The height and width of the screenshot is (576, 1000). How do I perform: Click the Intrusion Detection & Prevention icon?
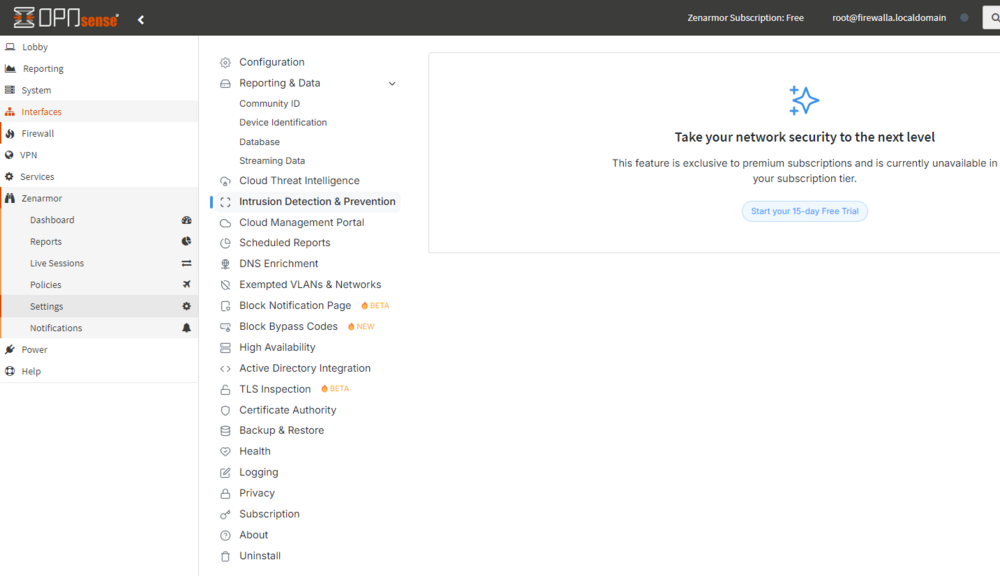coord(225,202)
